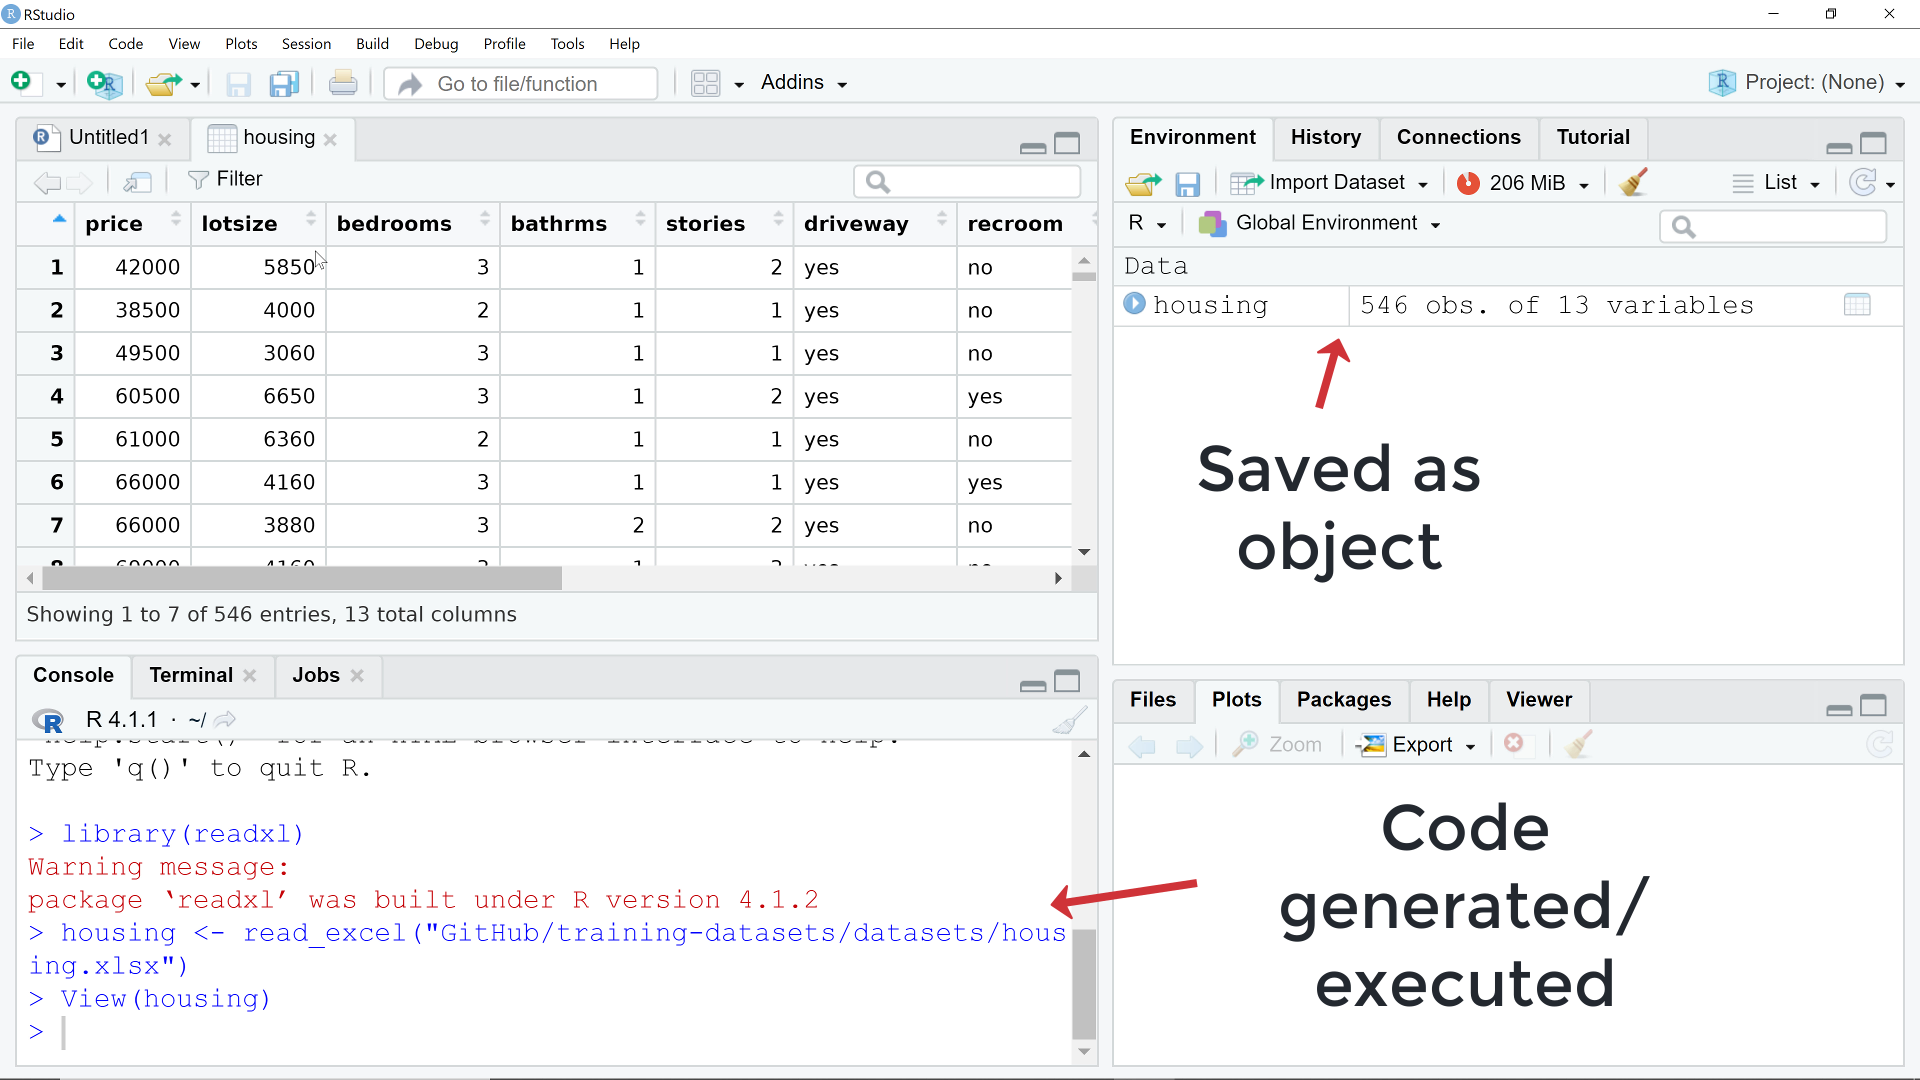This screenshot has height=1080, width=1920.
Task: Sort table by price column
Action: (114, 224)
